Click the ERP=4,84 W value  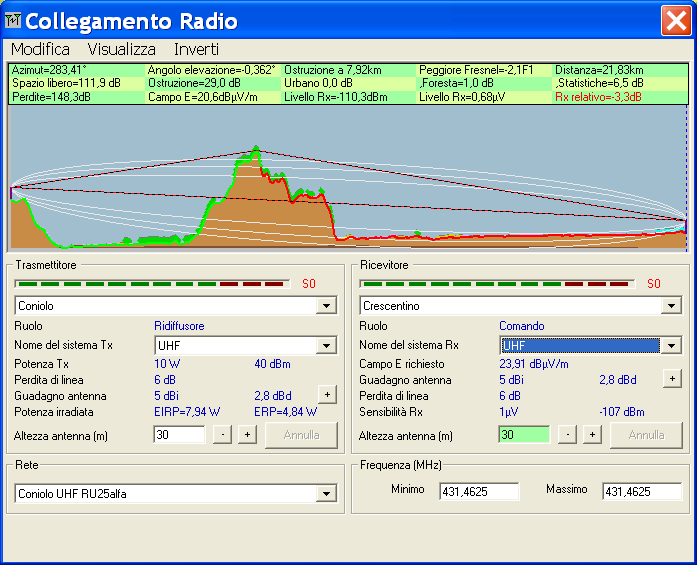[x=285, y=412]
